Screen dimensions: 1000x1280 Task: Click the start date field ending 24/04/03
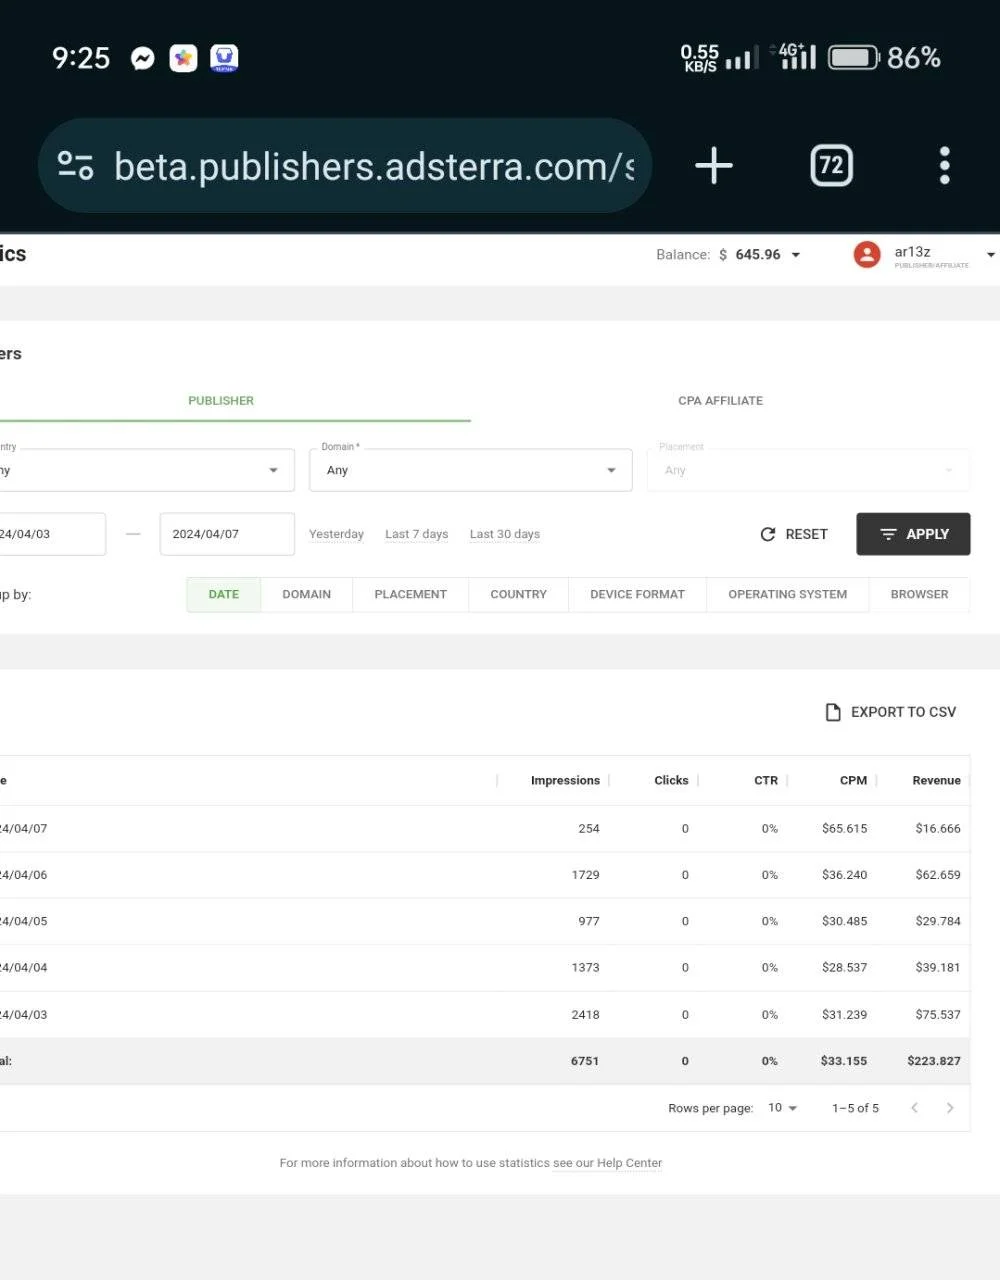click(x=52, y=534)
